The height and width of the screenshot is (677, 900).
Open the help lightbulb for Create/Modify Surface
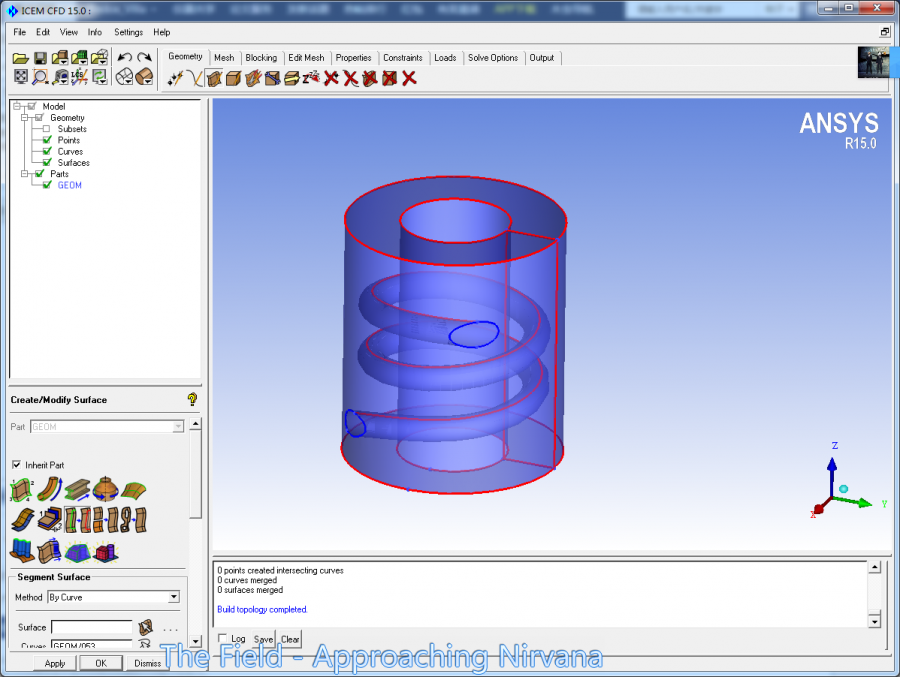192,399
